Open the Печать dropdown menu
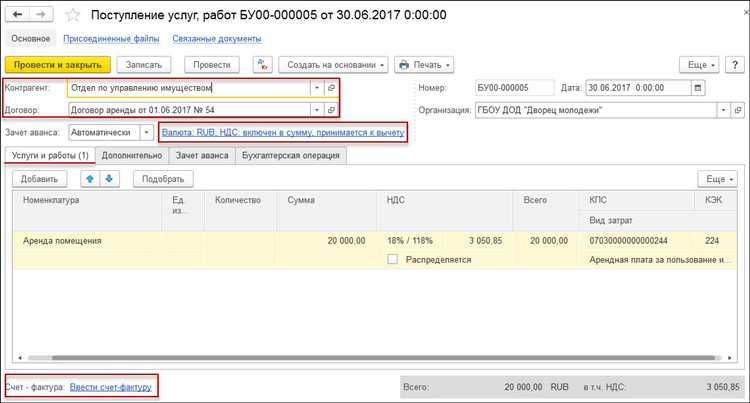750x403 pixels. pyautogui.click(x=426, y=65)
